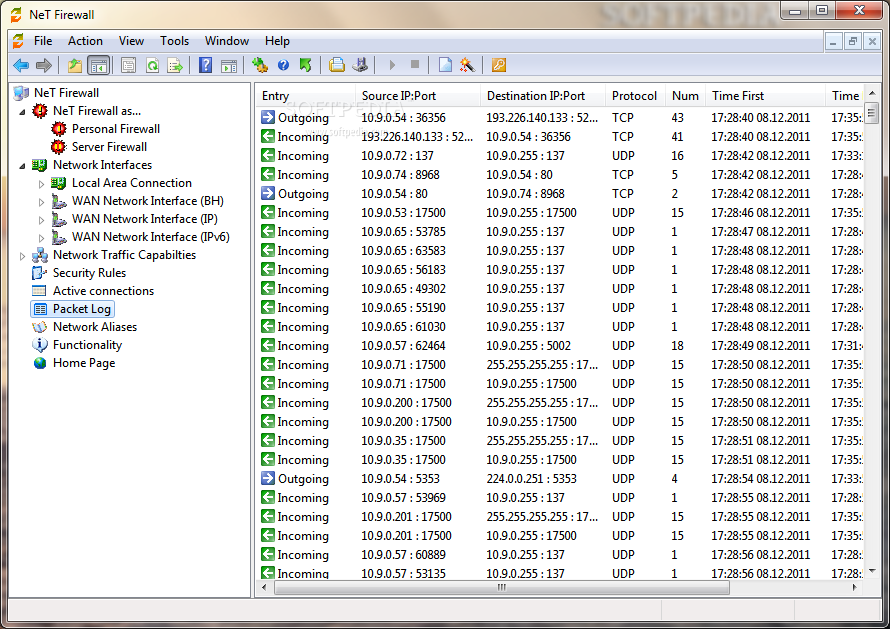Open Security Rules in the tree

[x=89, y=272]
